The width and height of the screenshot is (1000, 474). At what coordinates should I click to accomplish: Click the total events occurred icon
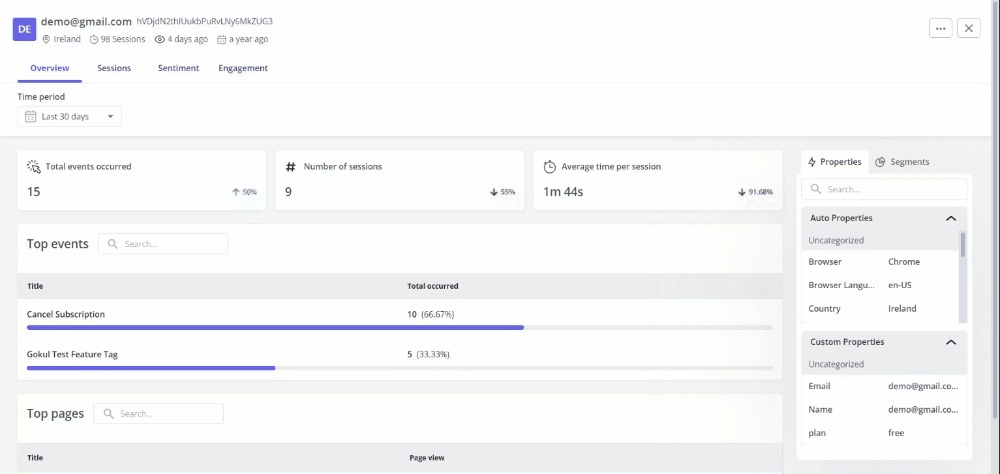(x=34, y=167)
